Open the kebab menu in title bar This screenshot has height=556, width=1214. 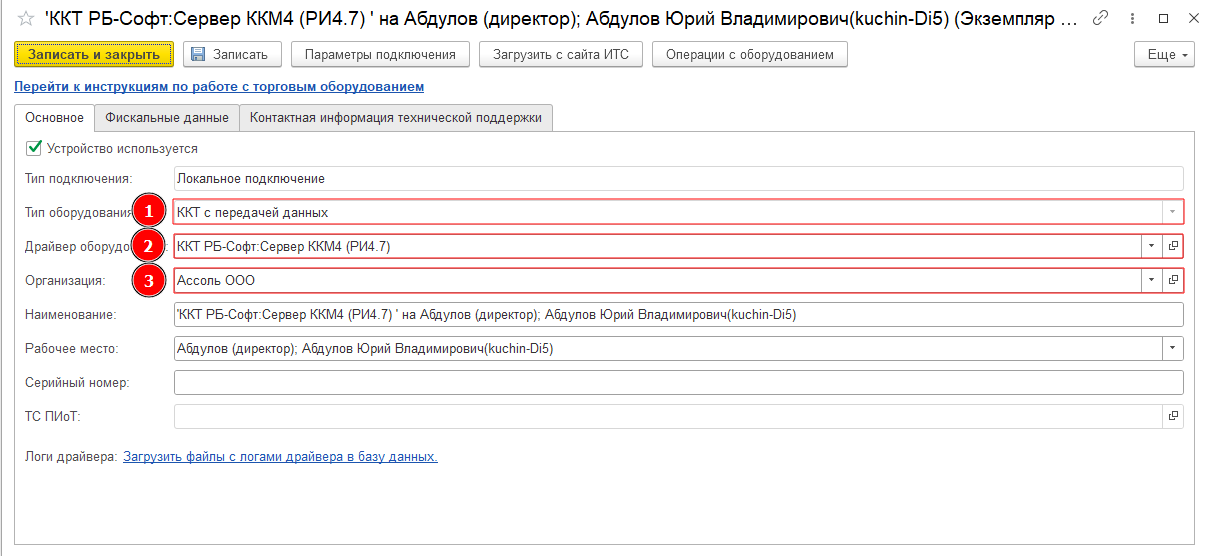[1132, 18]
